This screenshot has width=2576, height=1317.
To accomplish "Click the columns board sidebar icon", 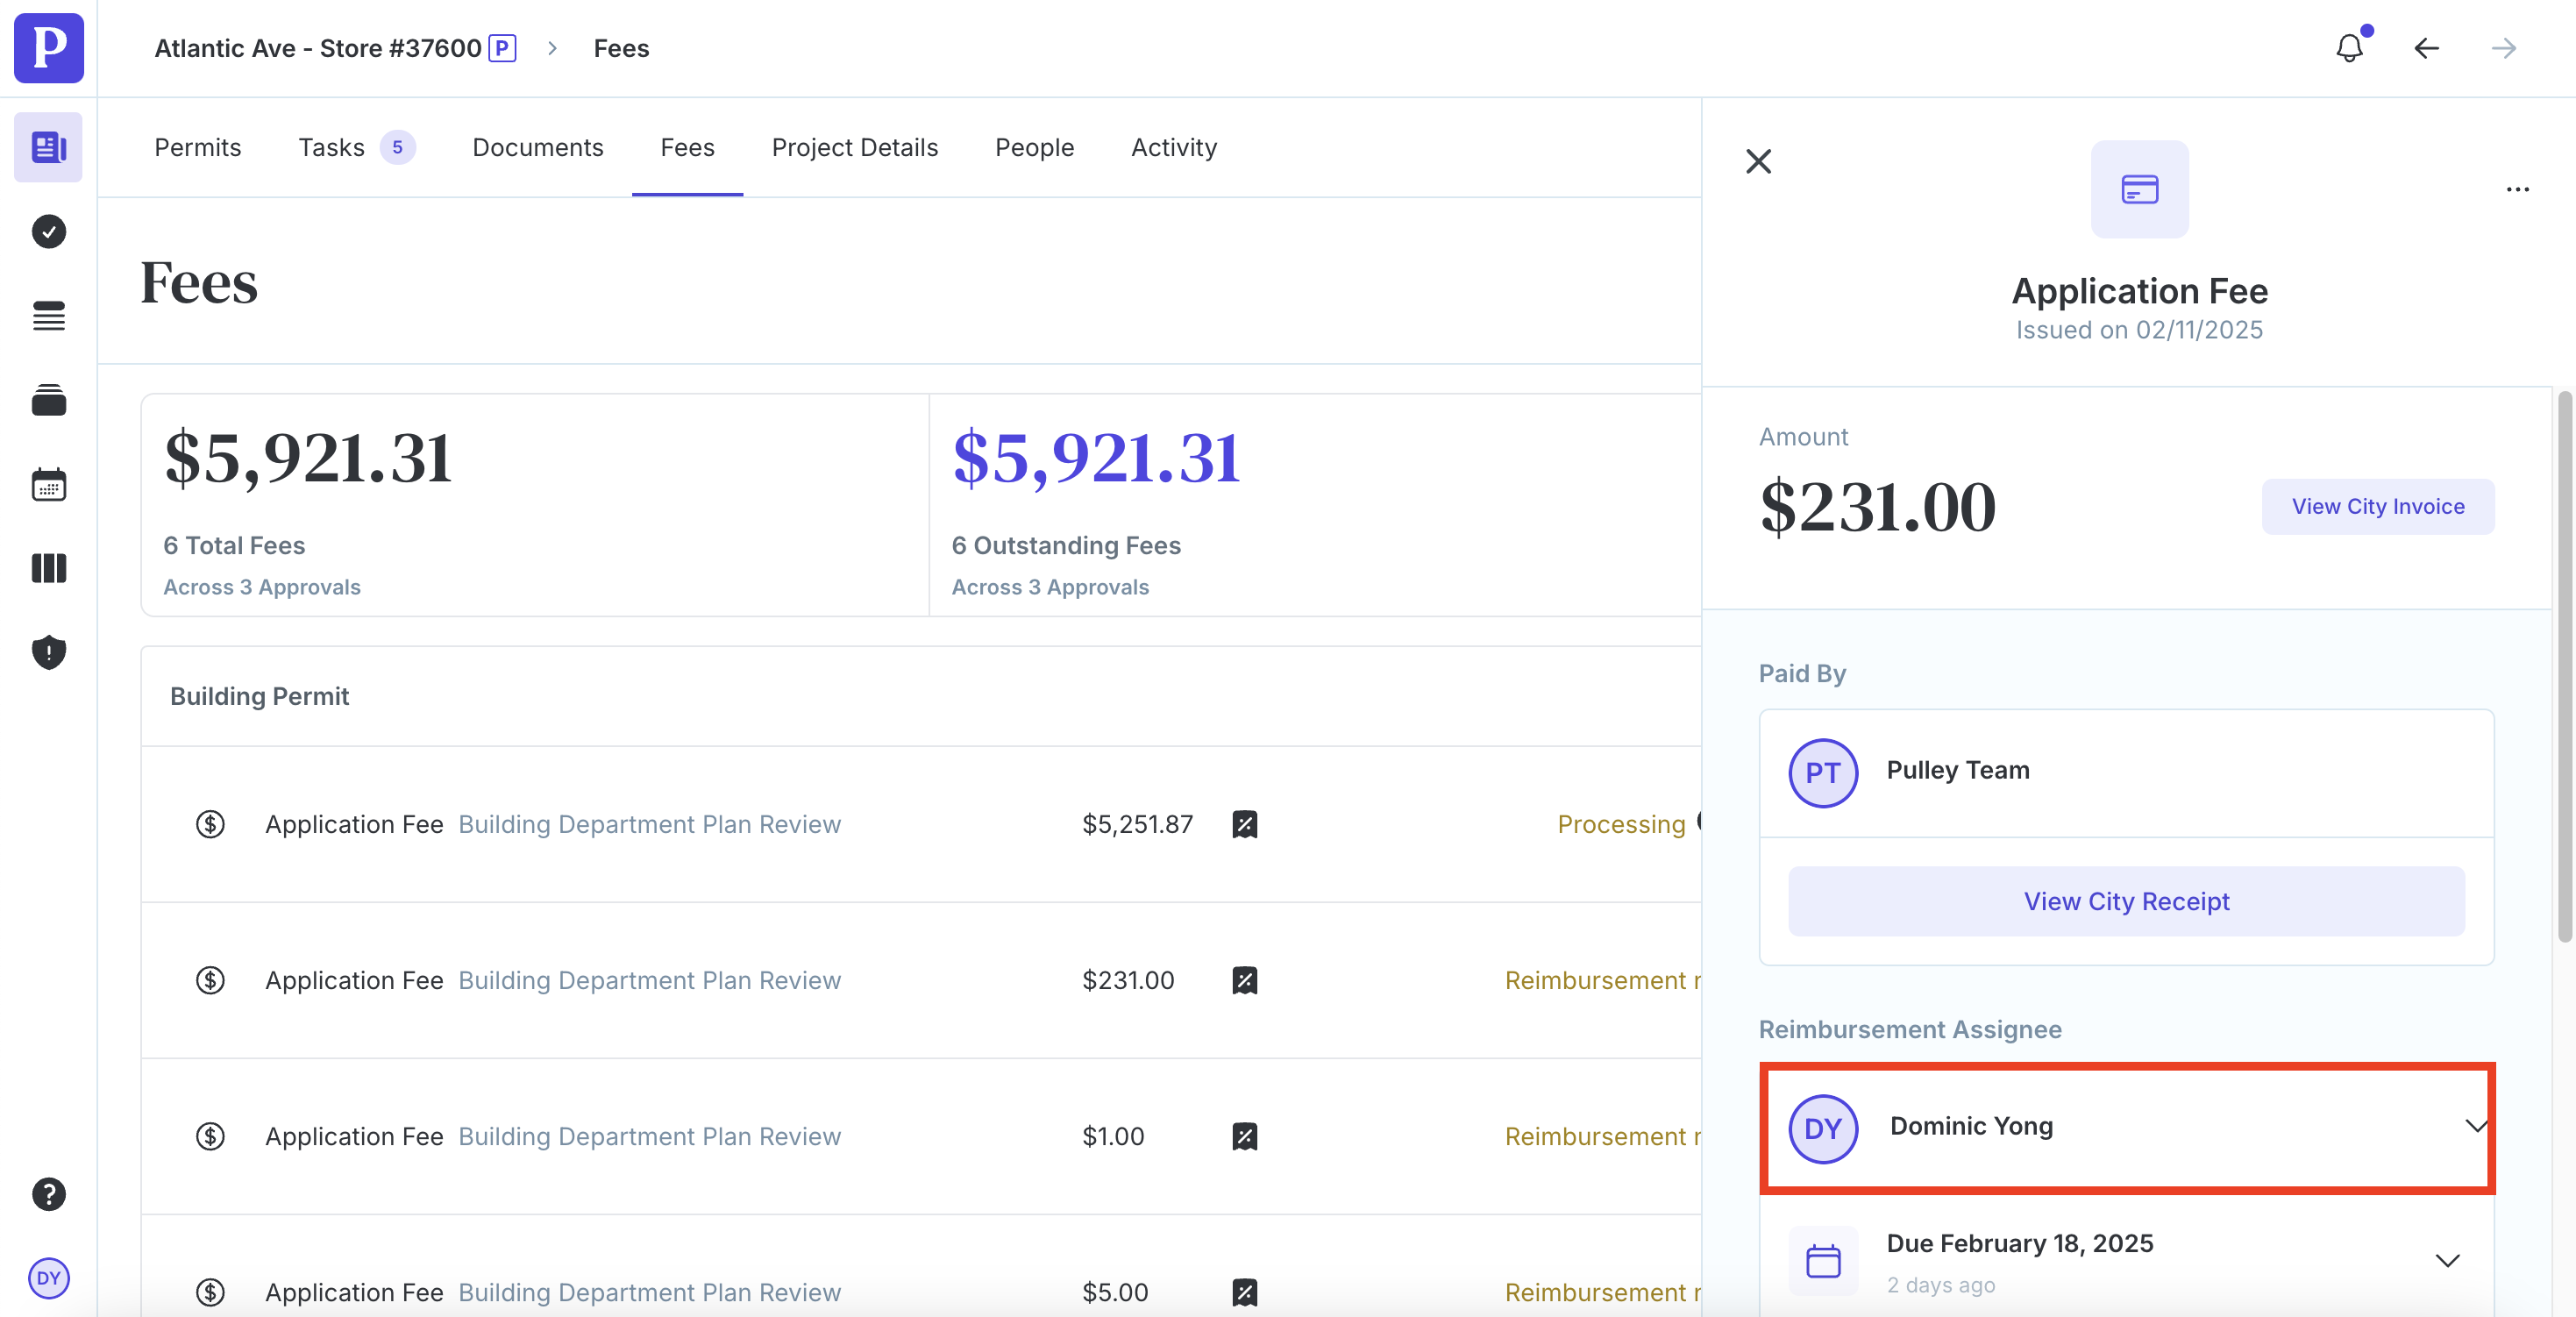I will coord(48,568).
